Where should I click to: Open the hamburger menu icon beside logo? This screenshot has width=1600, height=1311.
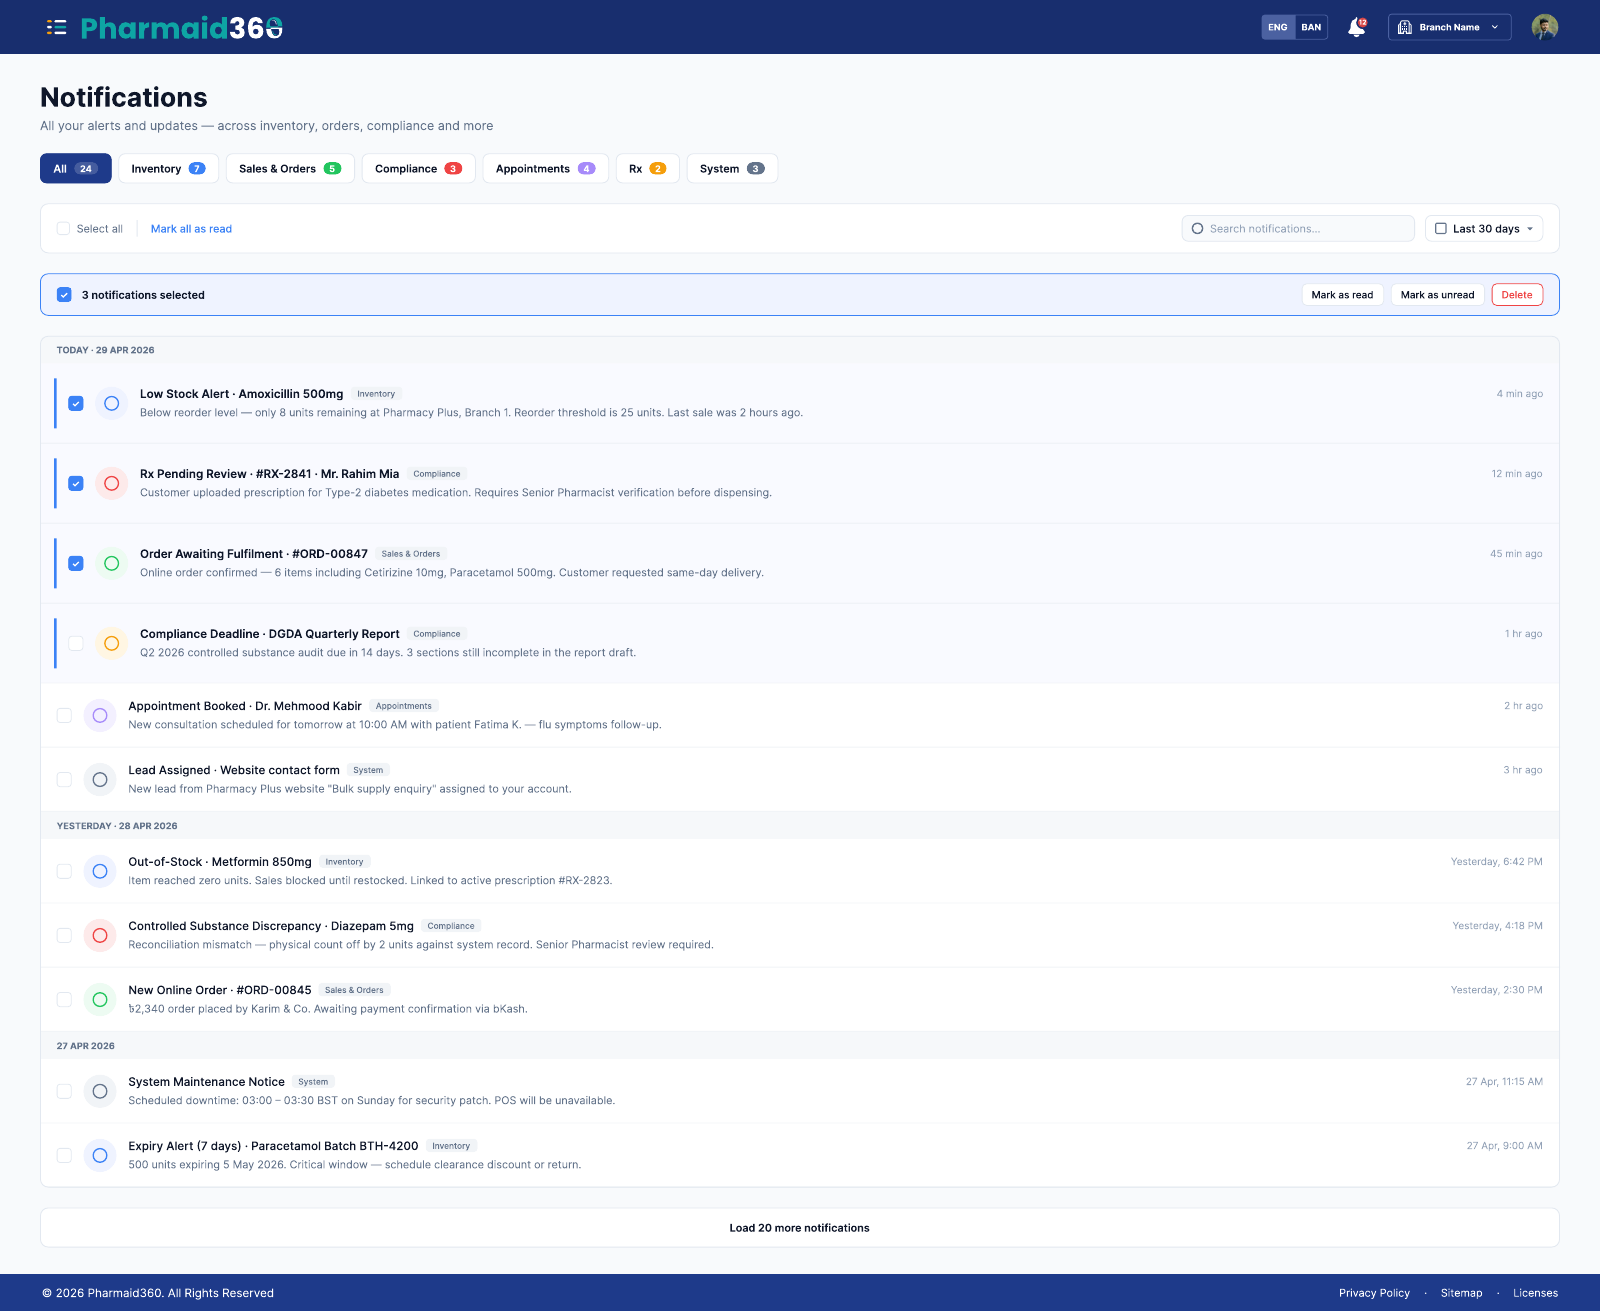(x=56, y=27)
